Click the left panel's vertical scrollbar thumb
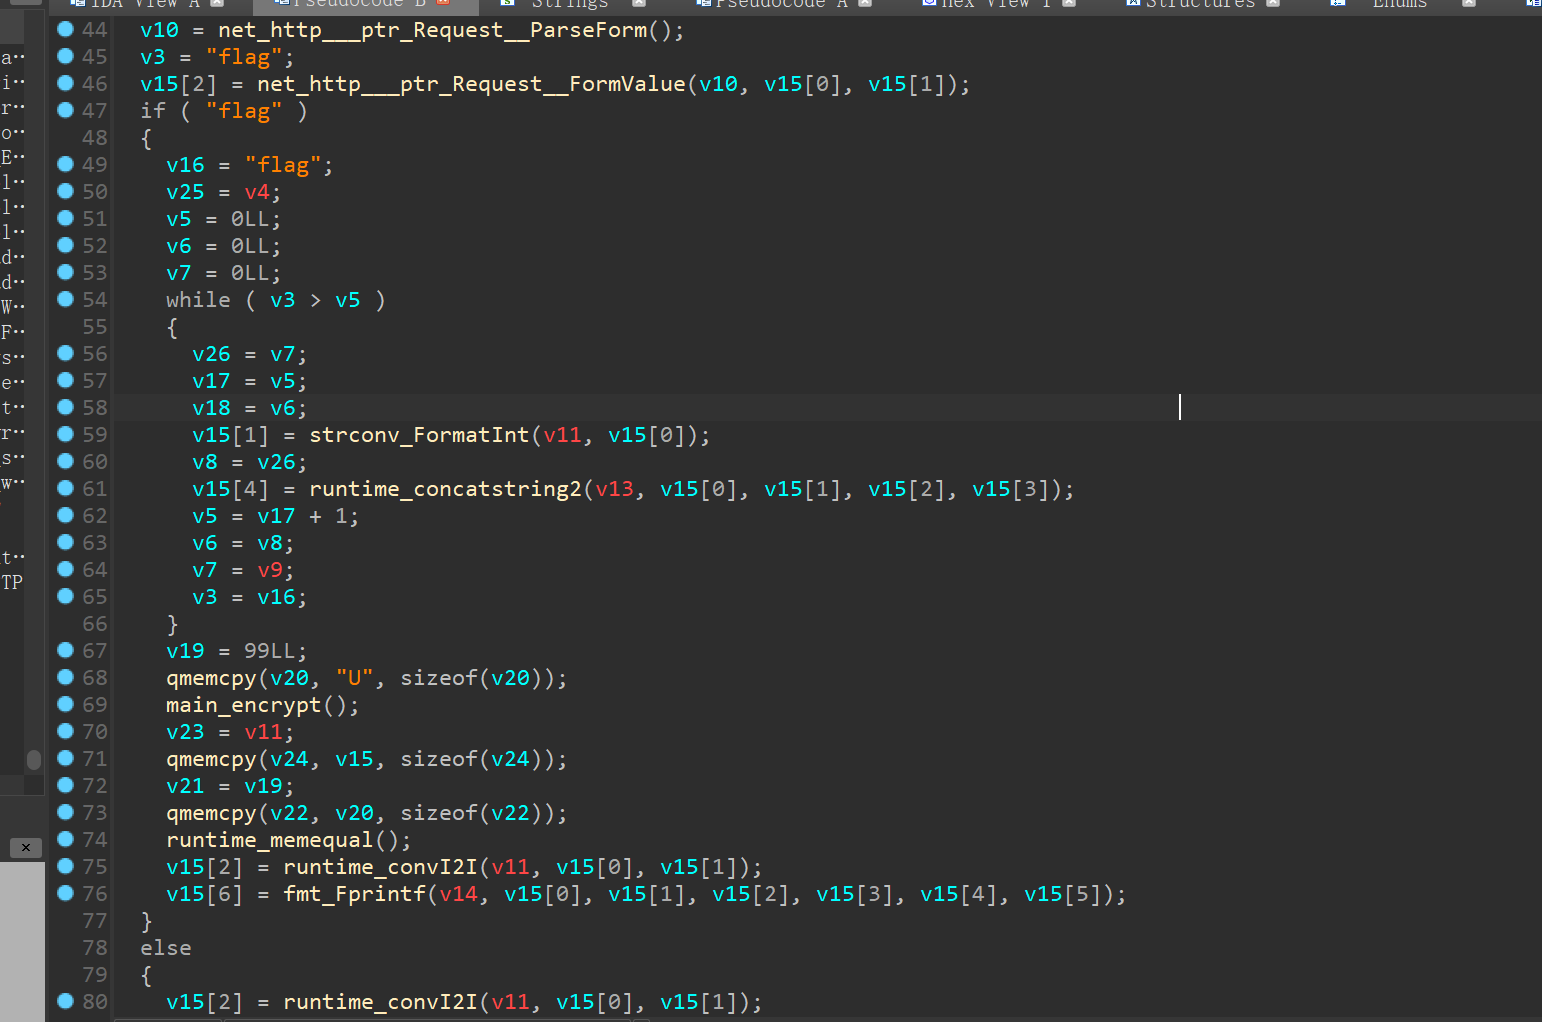The height and width of the screenshot is (1022, 1542). tap(34, 760)
